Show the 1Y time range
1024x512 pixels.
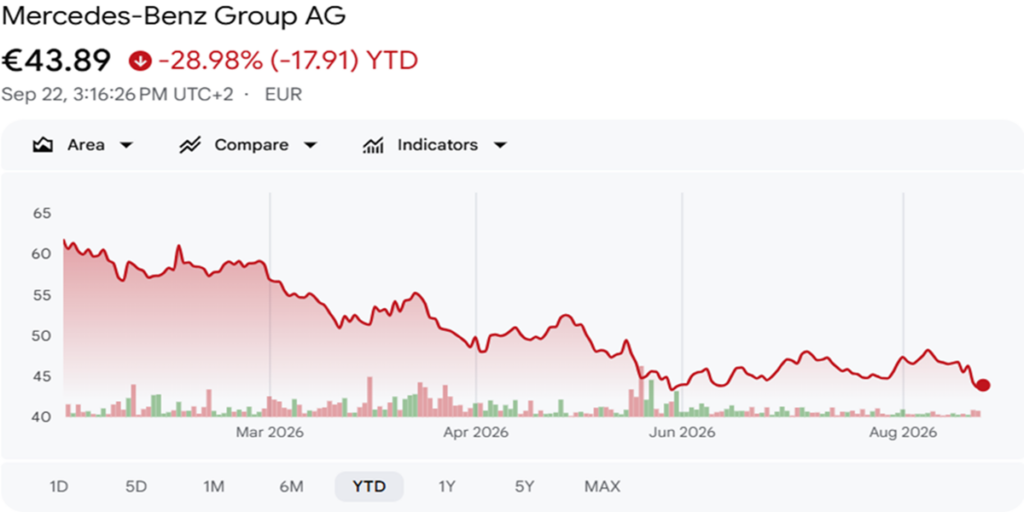(447, 487)
